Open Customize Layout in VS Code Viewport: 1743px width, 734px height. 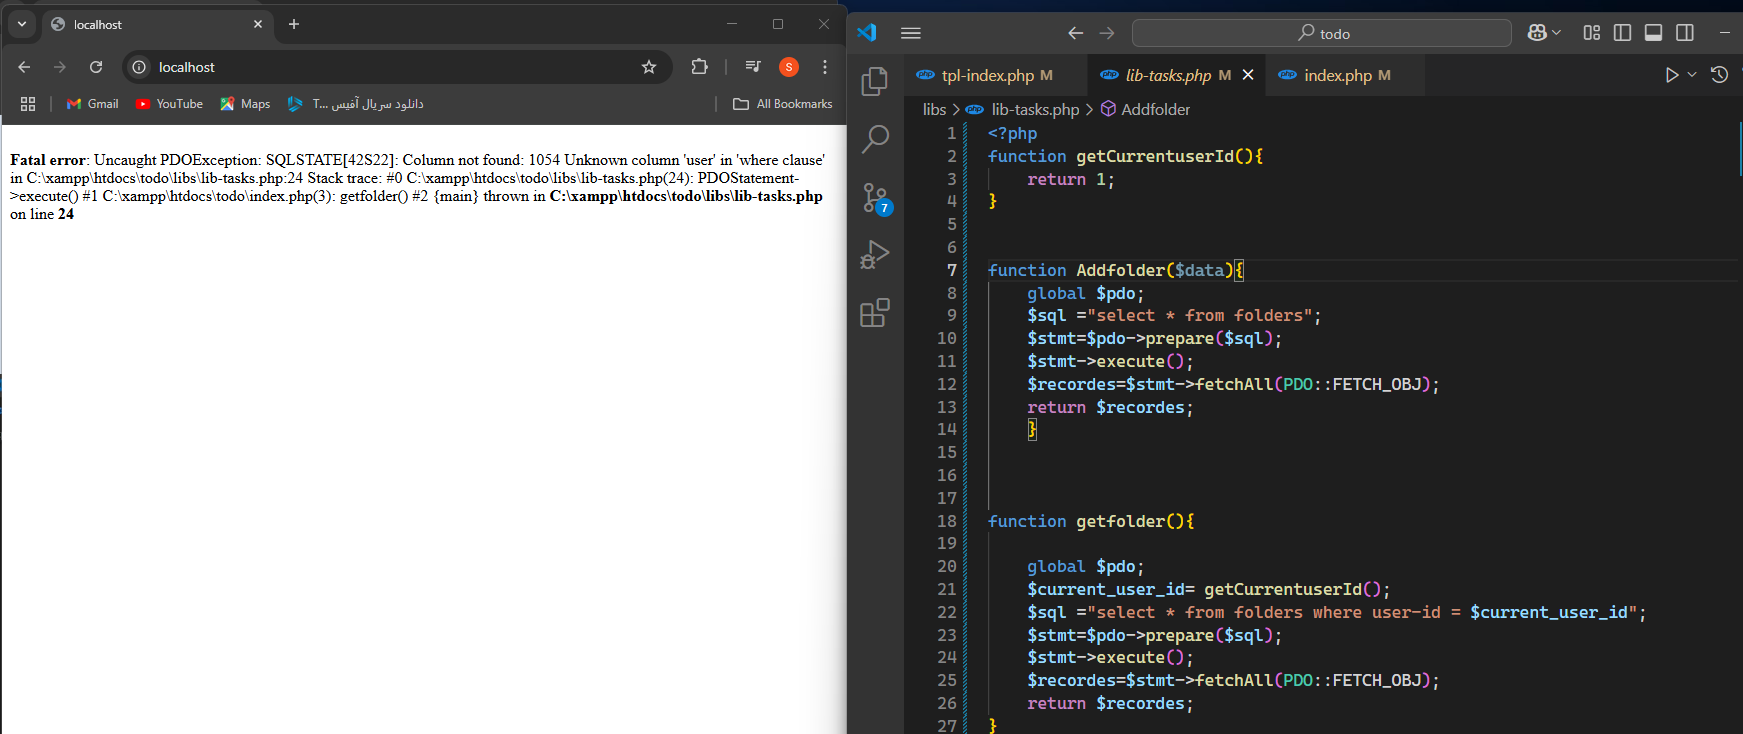1592,33
